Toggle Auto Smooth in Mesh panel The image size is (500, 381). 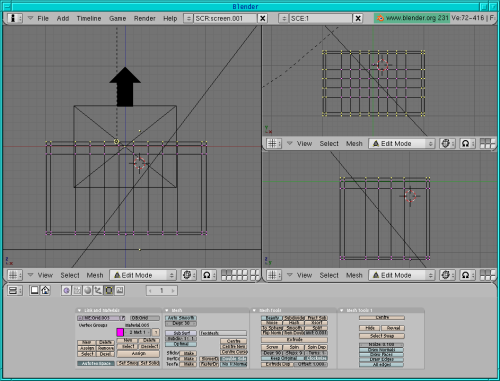point(181,318)
